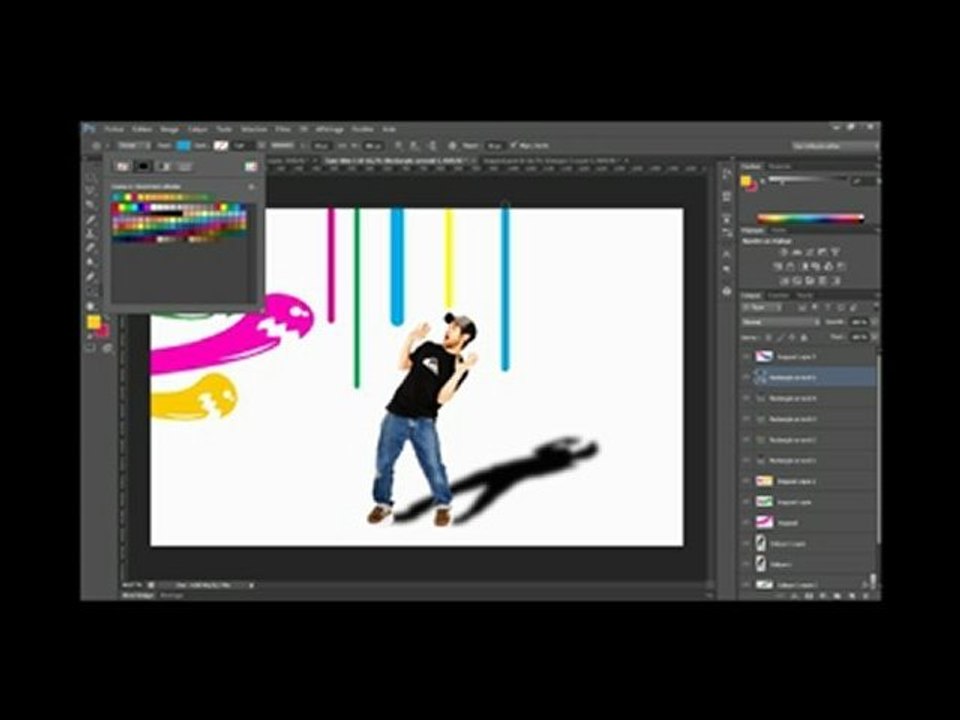
Task: Open the Calque menu
Action: click(x=197, y=129)
